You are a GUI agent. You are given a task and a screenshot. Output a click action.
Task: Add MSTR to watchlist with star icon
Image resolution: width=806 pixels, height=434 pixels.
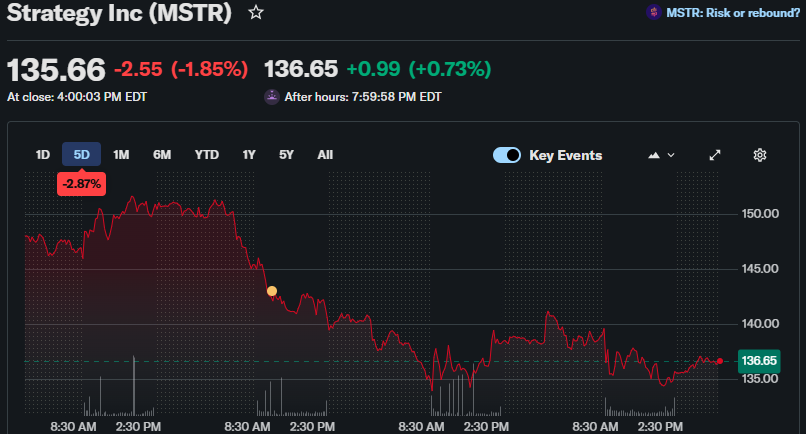tap(255, 12)
